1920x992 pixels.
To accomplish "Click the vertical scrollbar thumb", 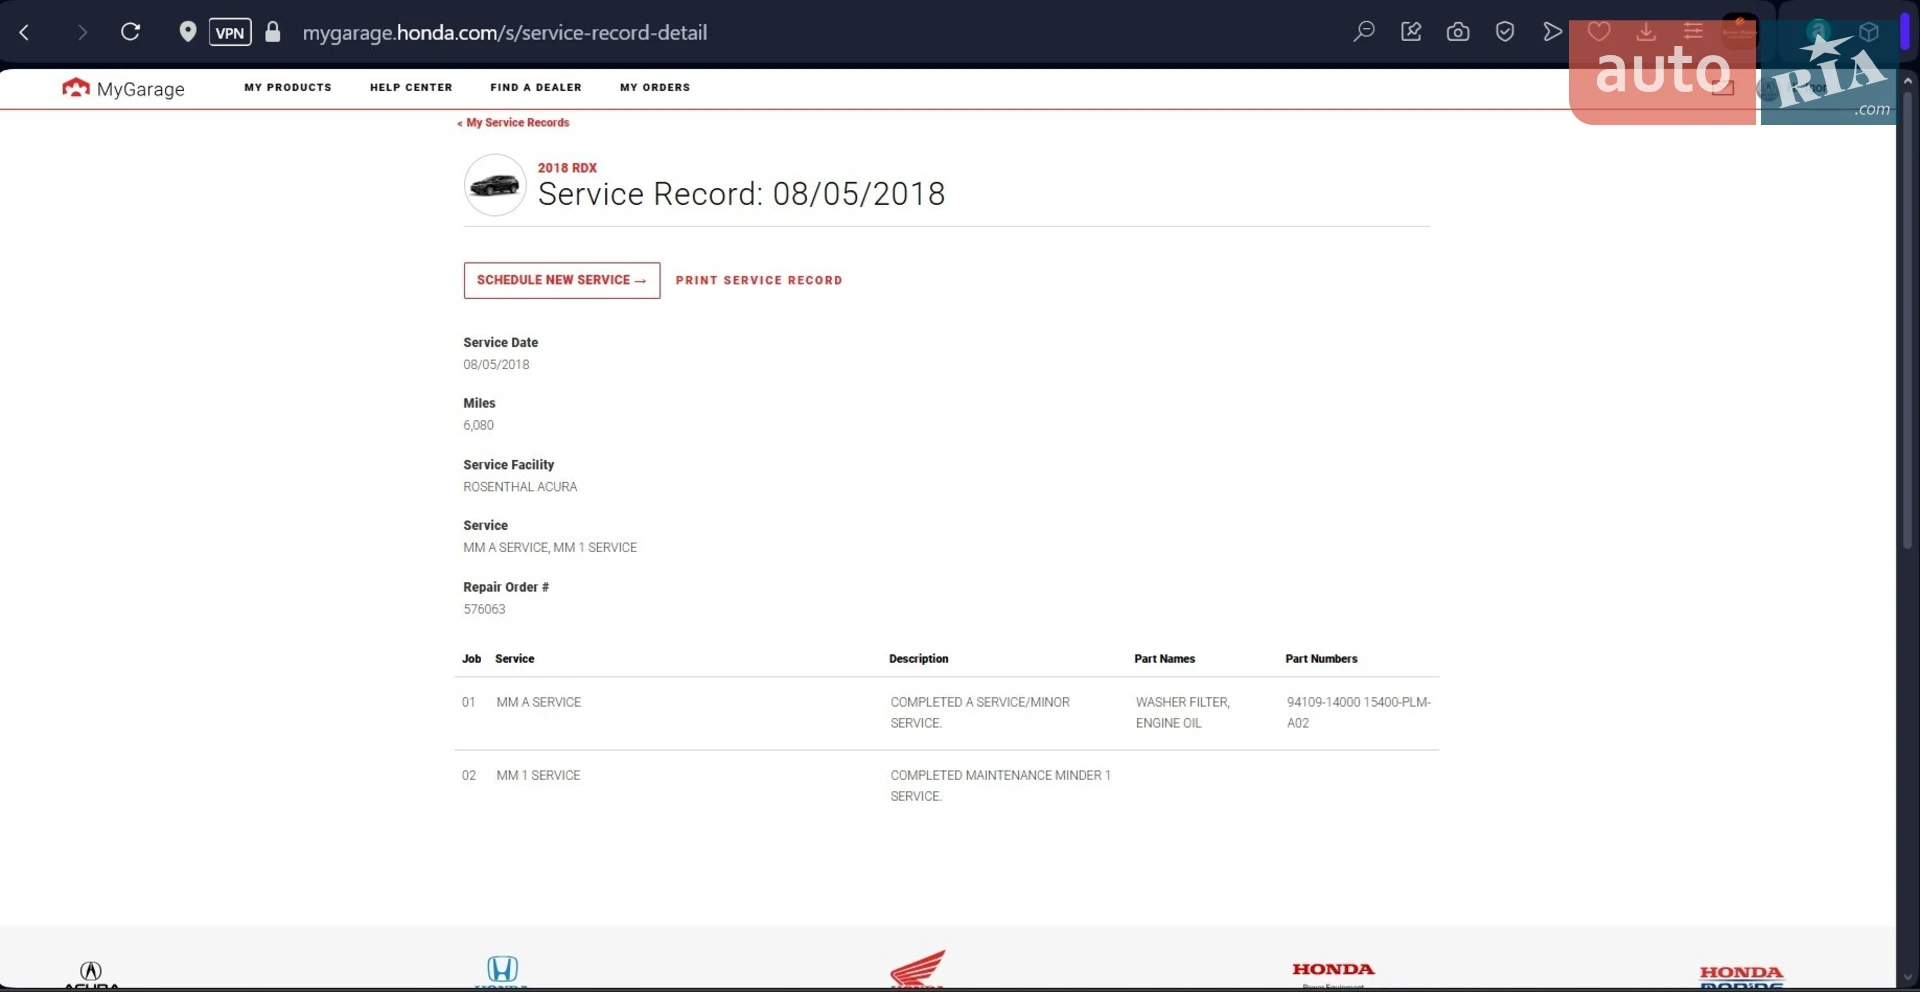I will coord(1907,320).
